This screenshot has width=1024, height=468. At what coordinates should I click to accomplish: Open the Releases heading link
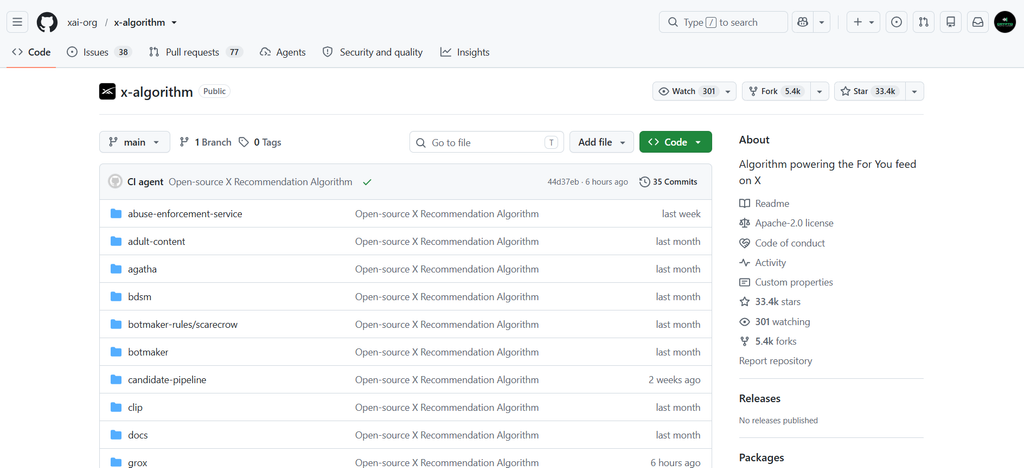760,398
